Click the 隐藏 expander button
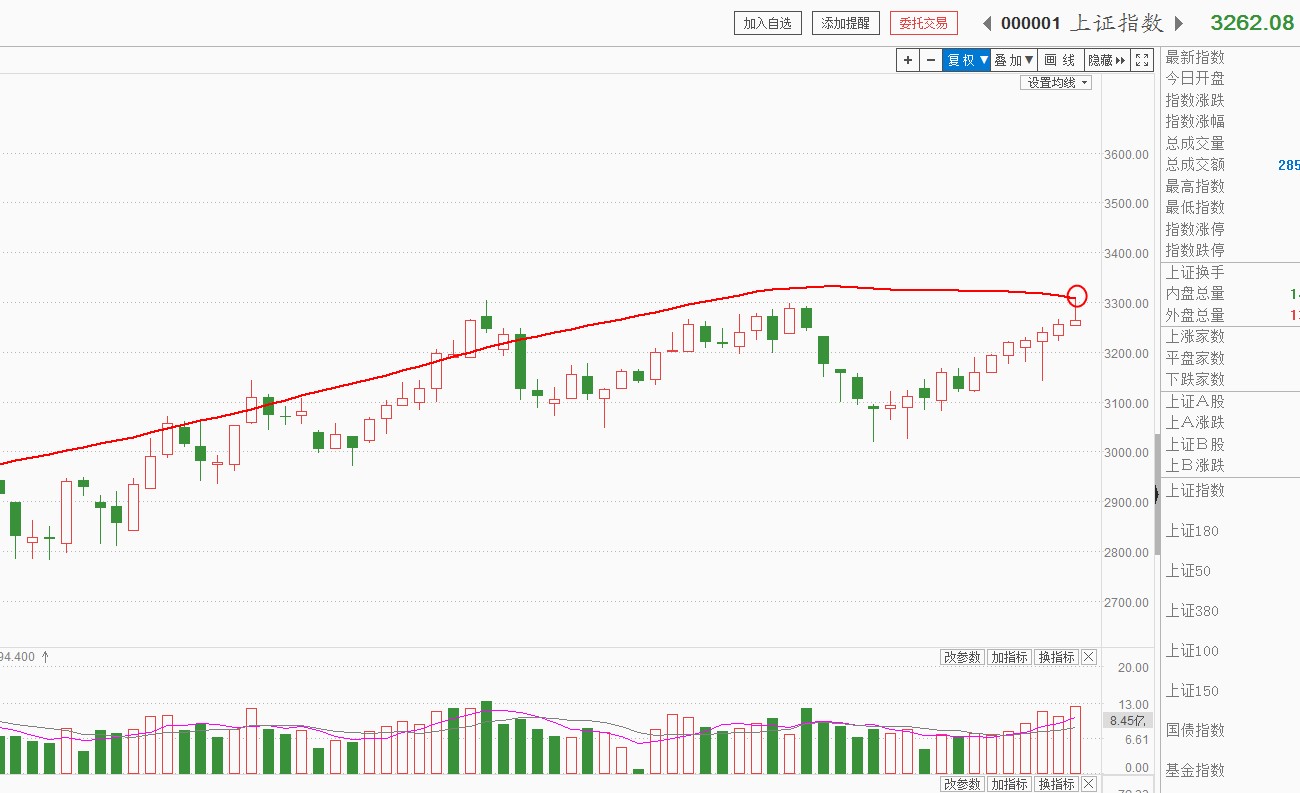The width and height of the screenshot is (1300, 793). point(1107,60)
